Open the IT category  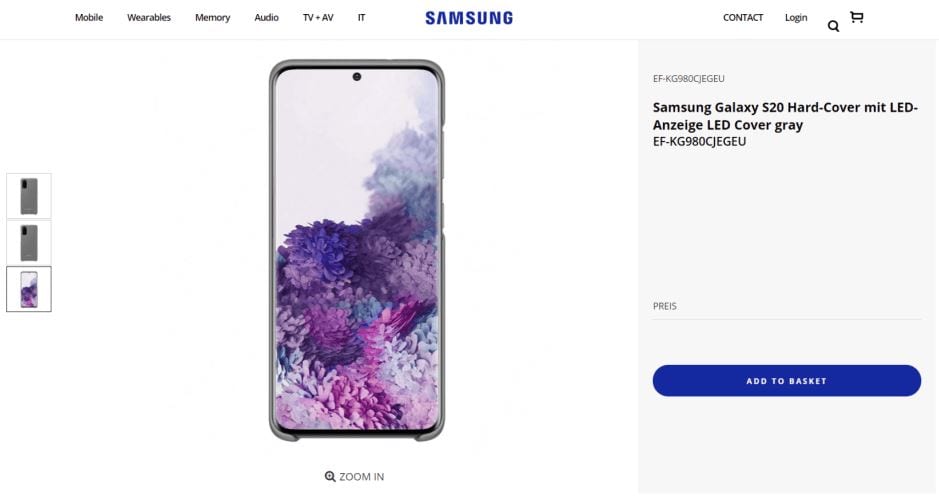tap(361, 17)
